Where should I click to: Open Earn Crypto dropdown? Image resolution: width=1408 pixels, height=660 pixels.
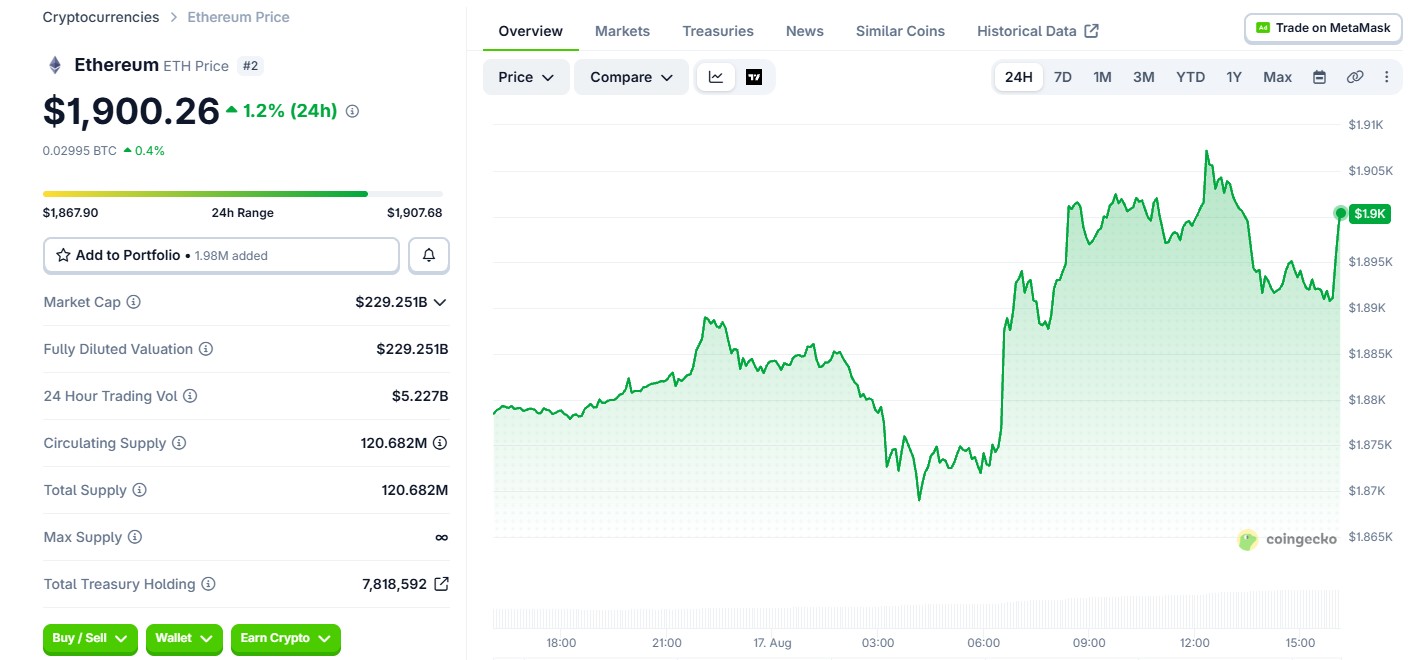click(x=286, y=638)
